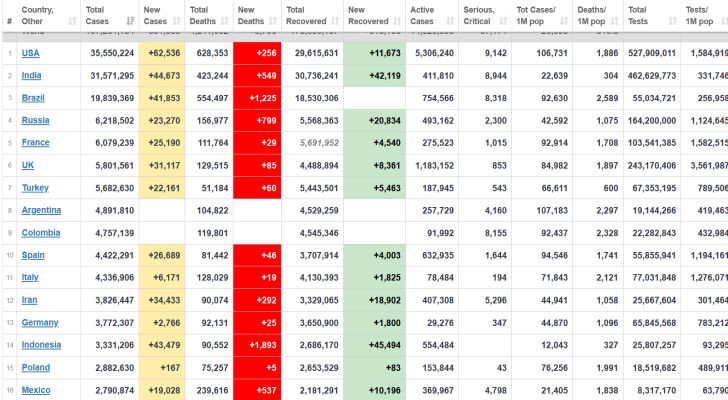Select Spain active cases 632,935
728x400 pixels.
[438, 255]
